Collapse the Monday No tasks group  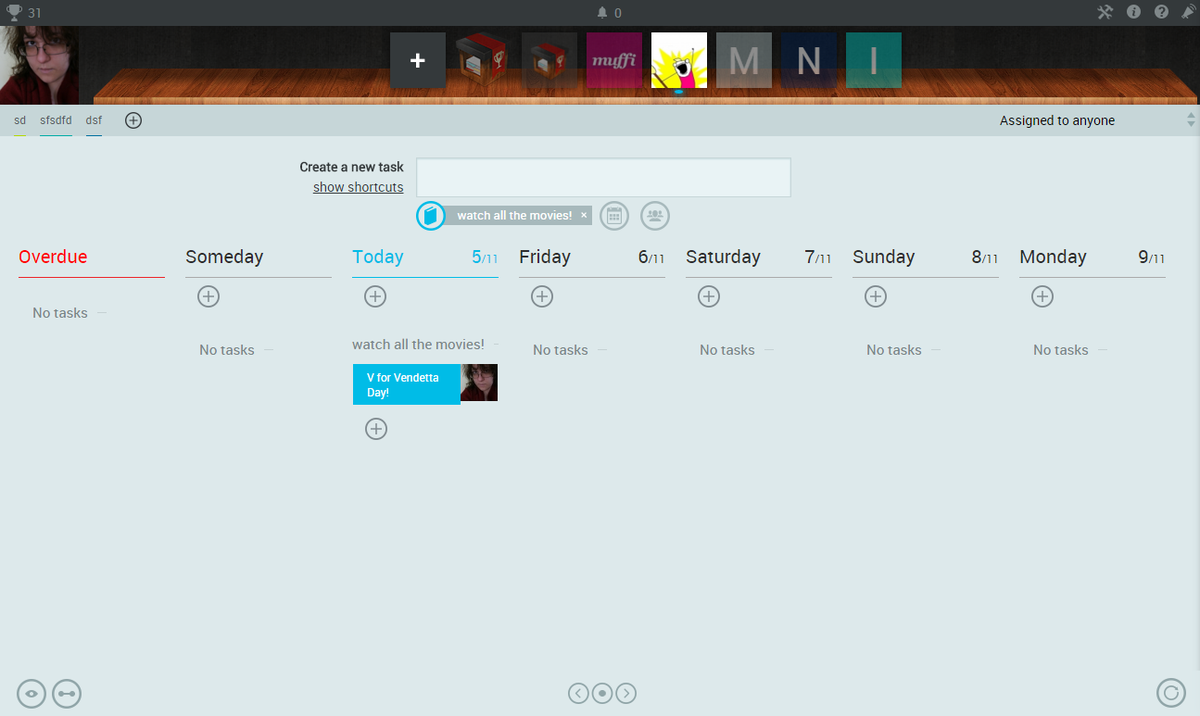click(x=1102, y=350)
